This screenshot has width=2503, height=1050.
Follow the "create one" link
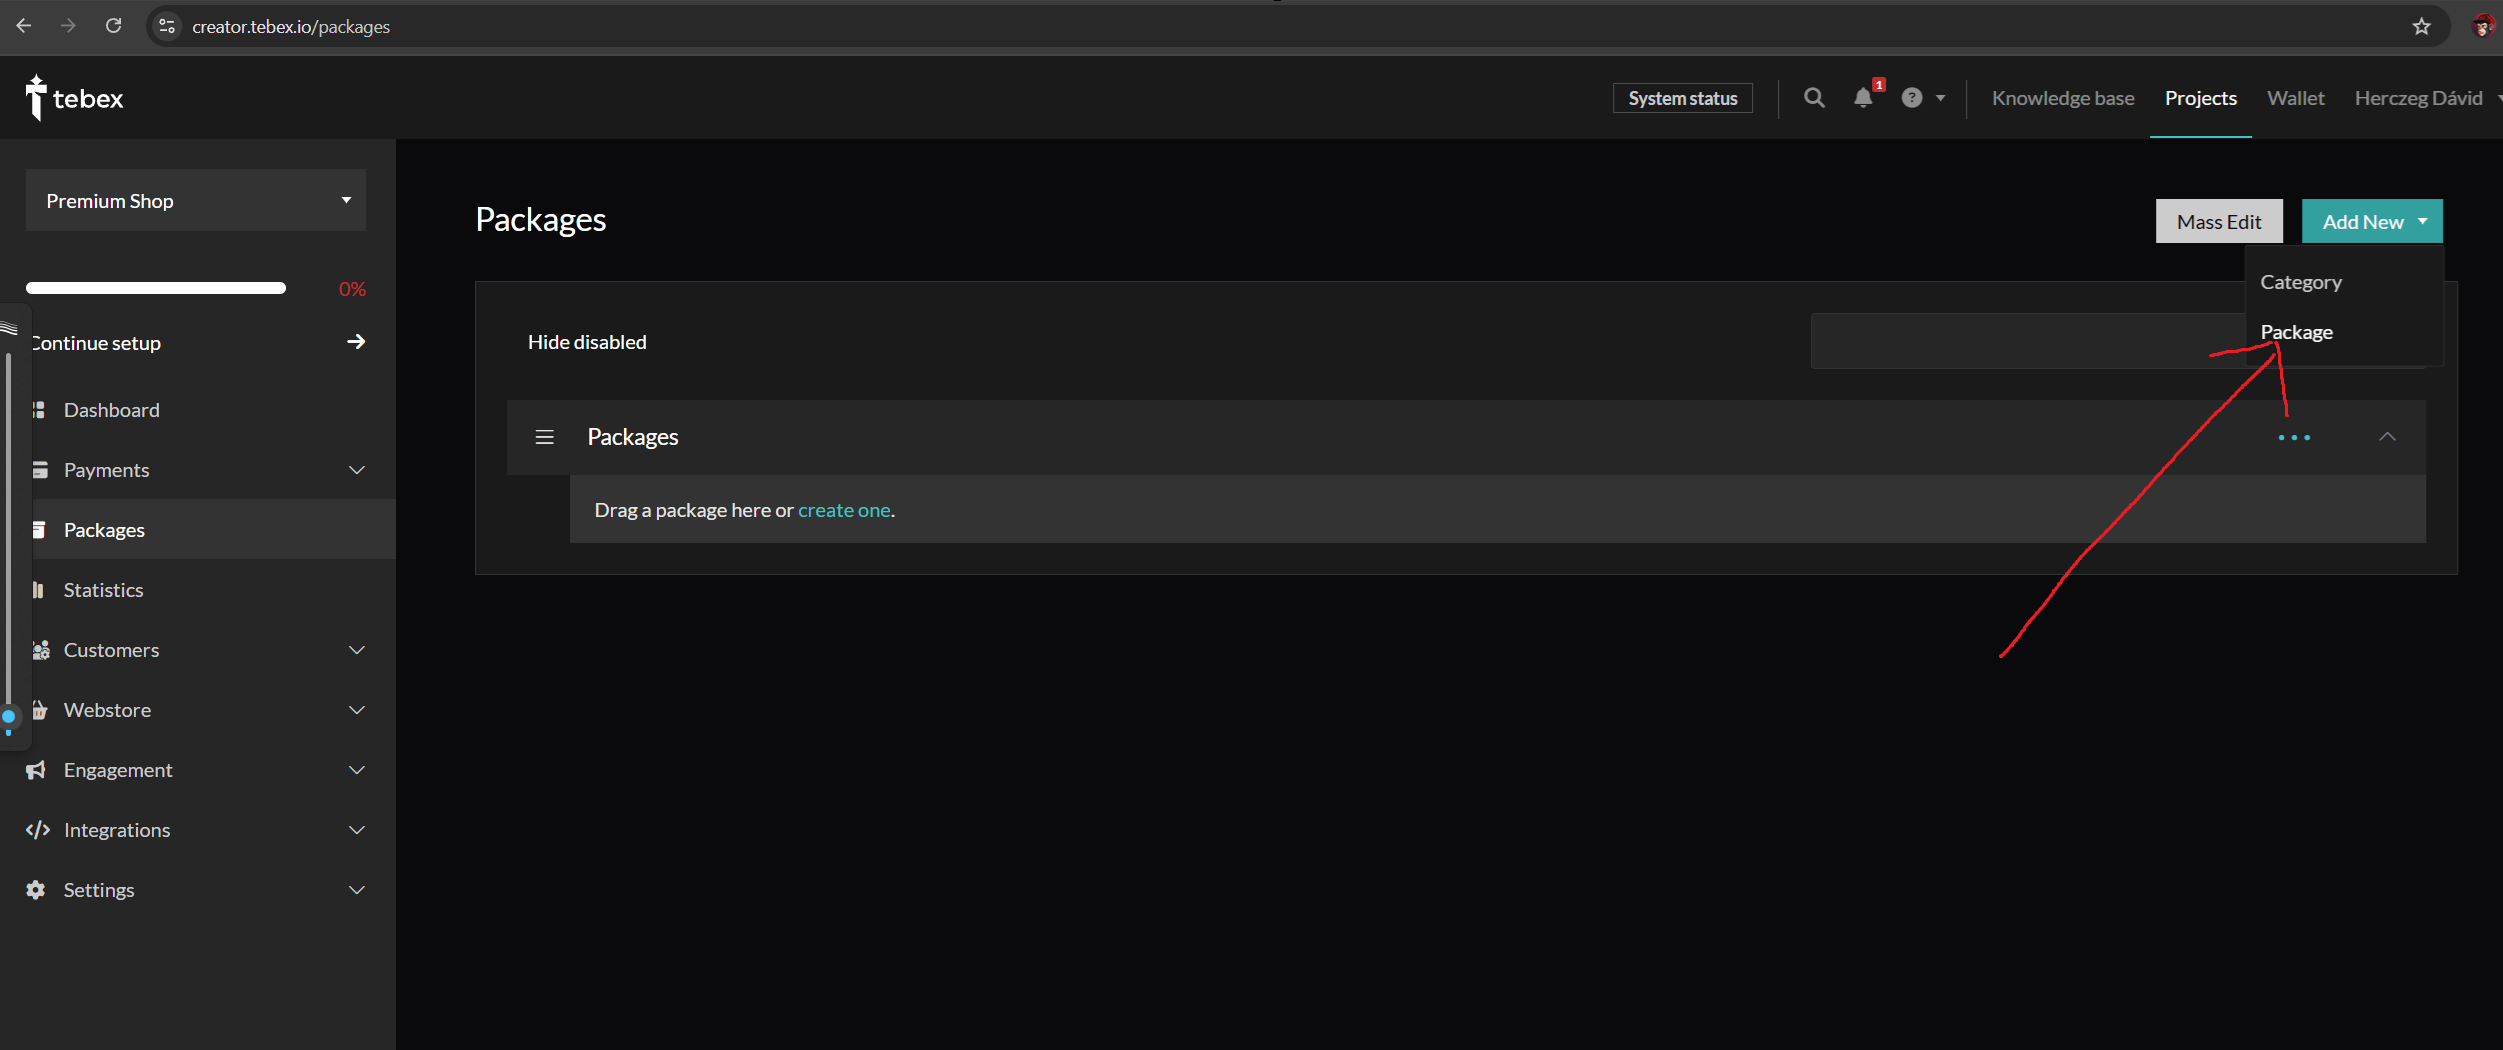843,510
